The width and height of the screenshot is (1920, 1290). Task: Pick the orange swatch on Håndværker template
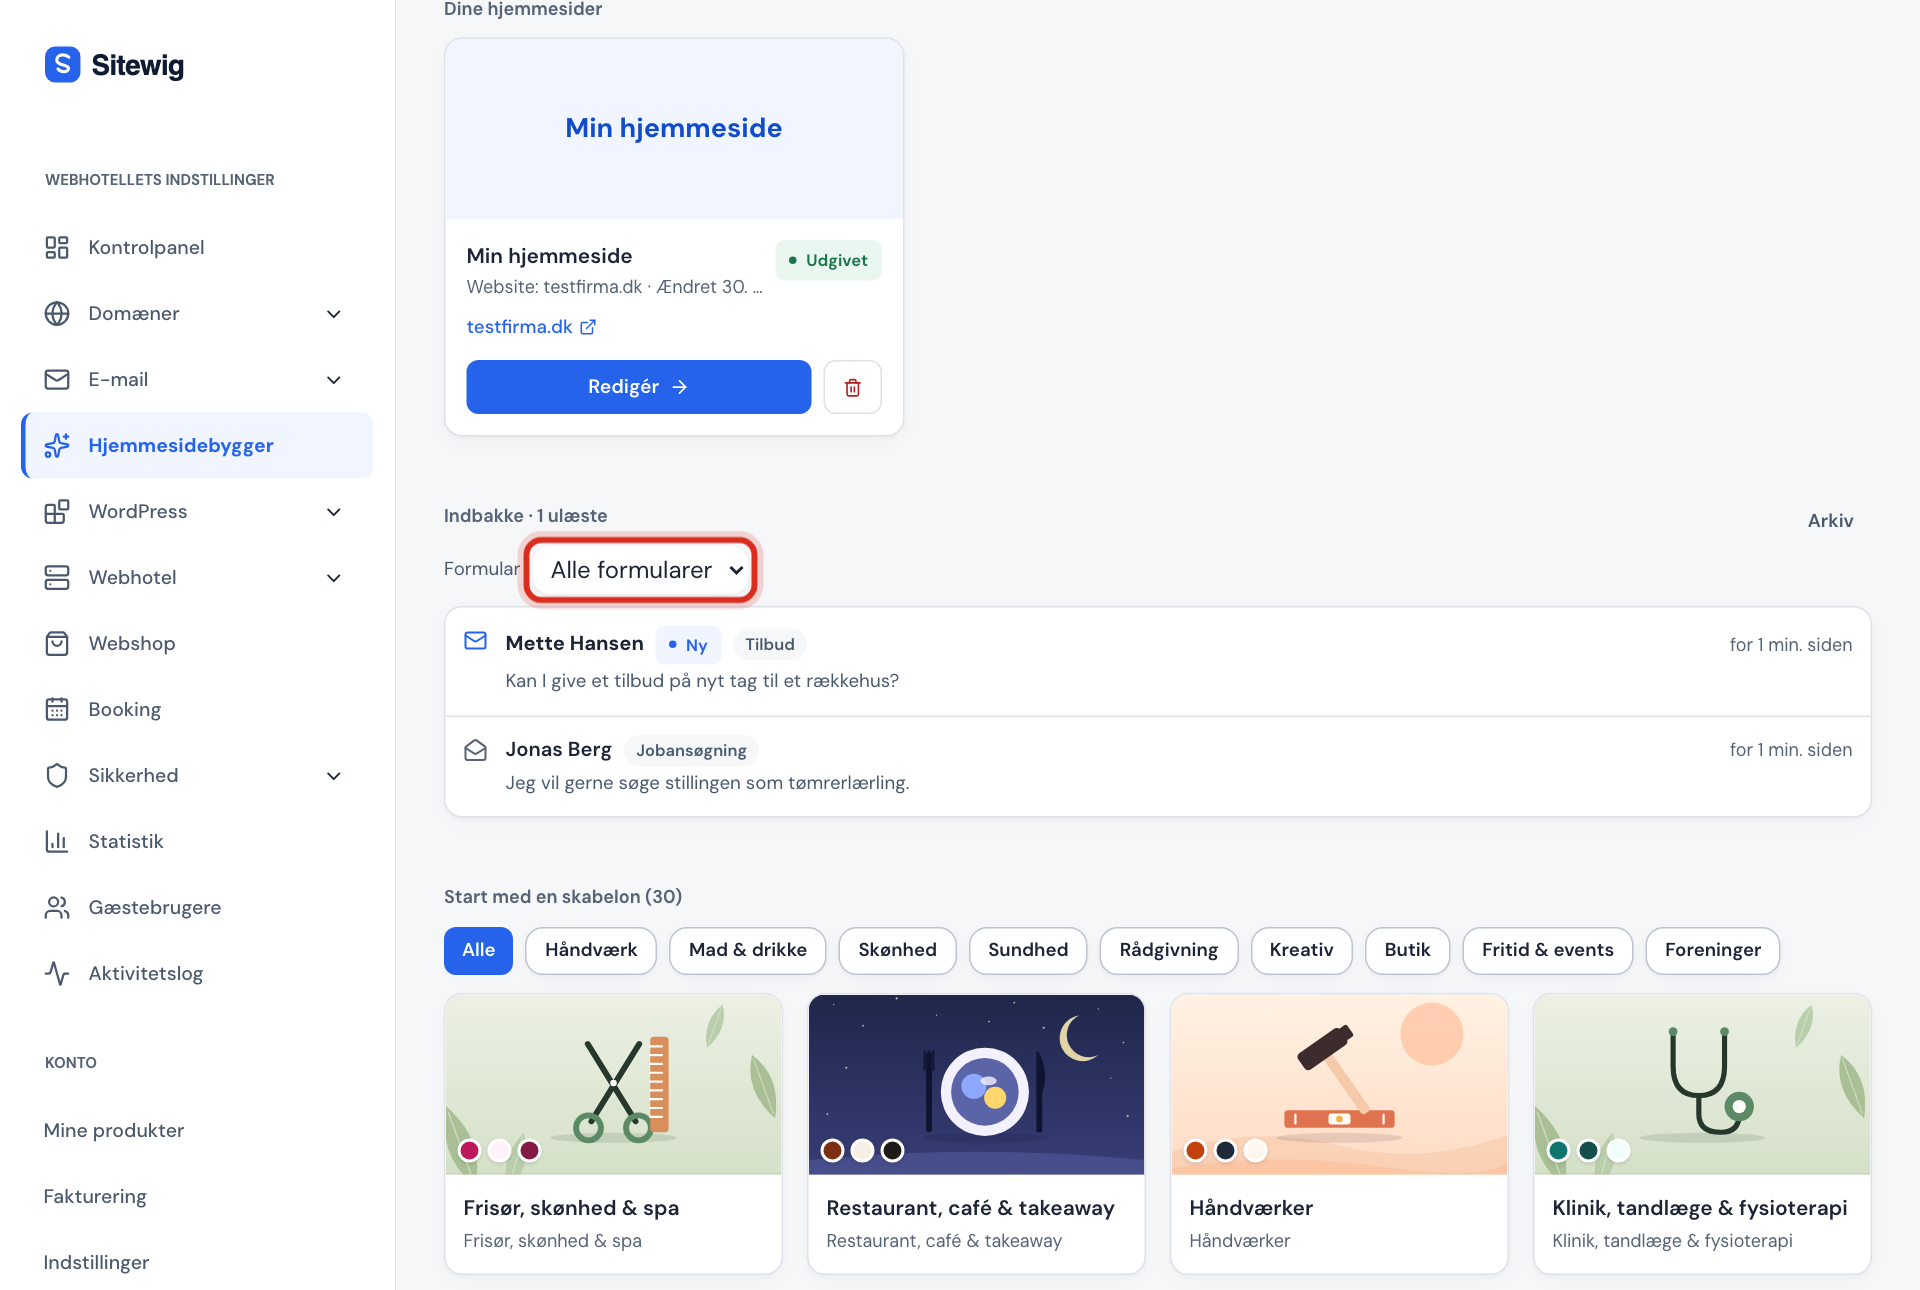point(1195,1150)
